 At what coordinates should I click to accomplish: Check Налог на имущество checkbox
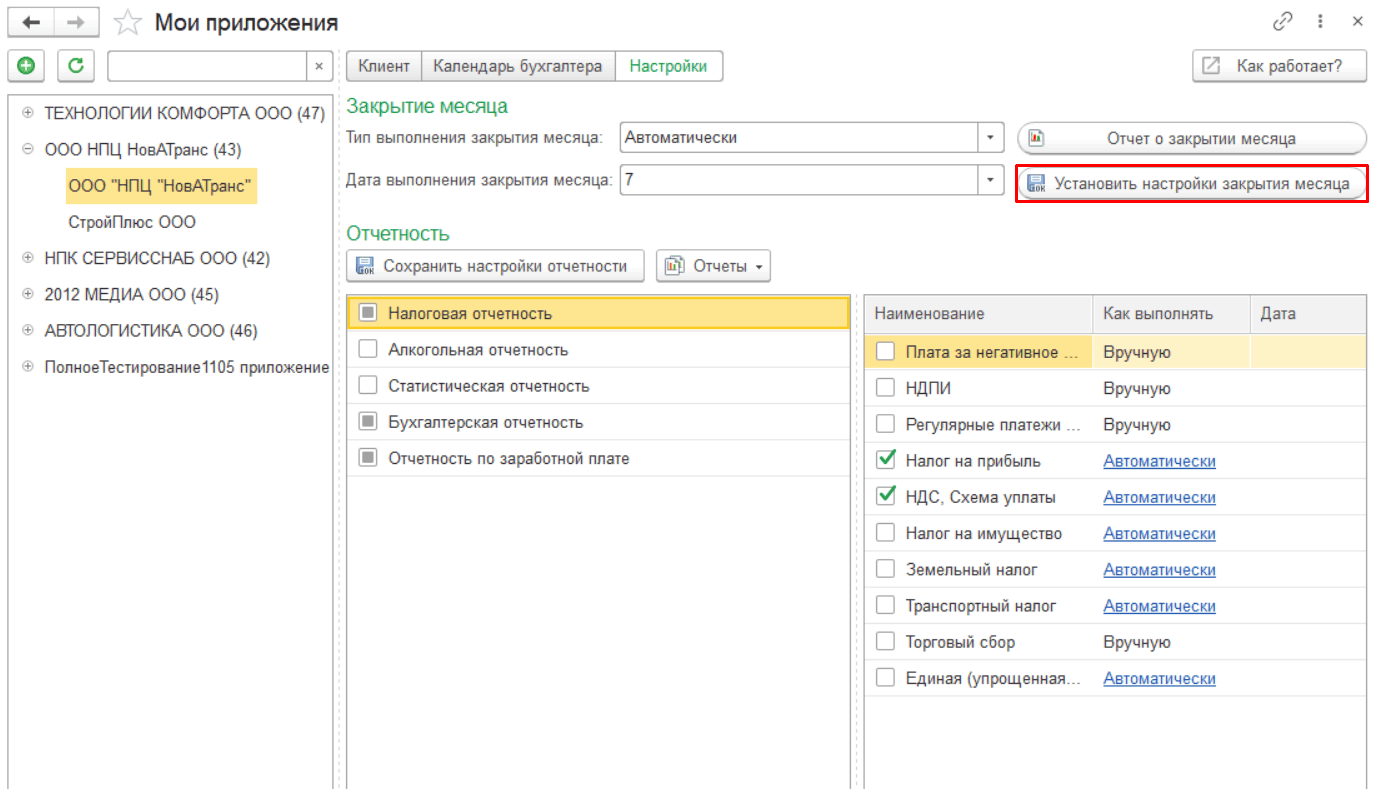[885, 533]
